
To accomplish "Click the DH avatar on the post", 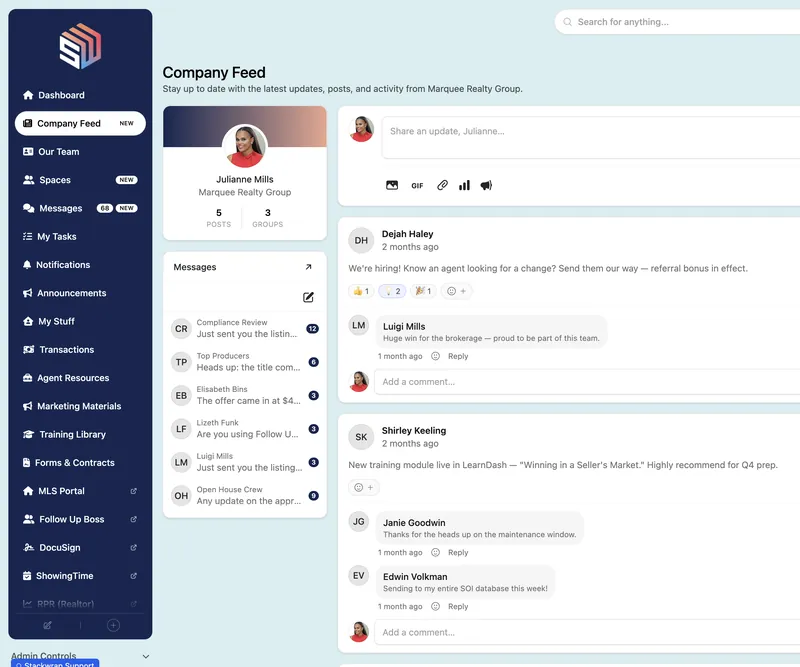I will point(361,240).
